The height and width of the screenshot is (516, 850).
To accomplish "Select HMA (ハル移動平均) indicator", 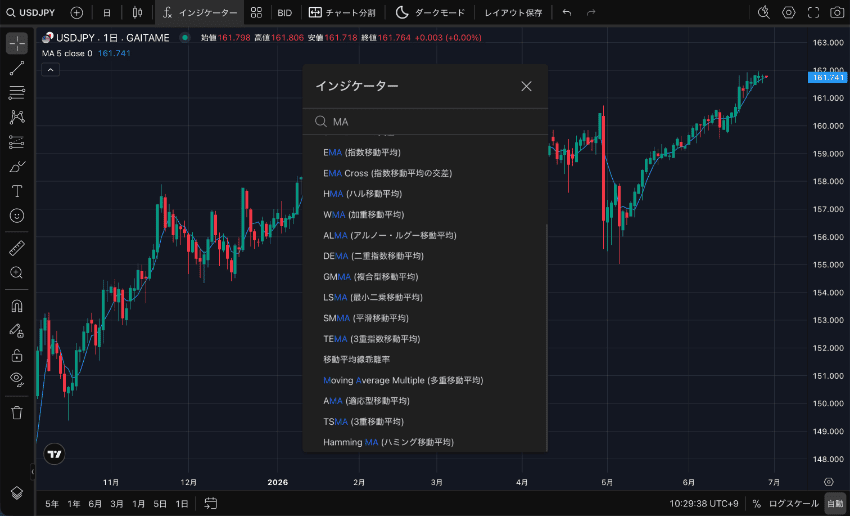I will click(x=426, y=194).
